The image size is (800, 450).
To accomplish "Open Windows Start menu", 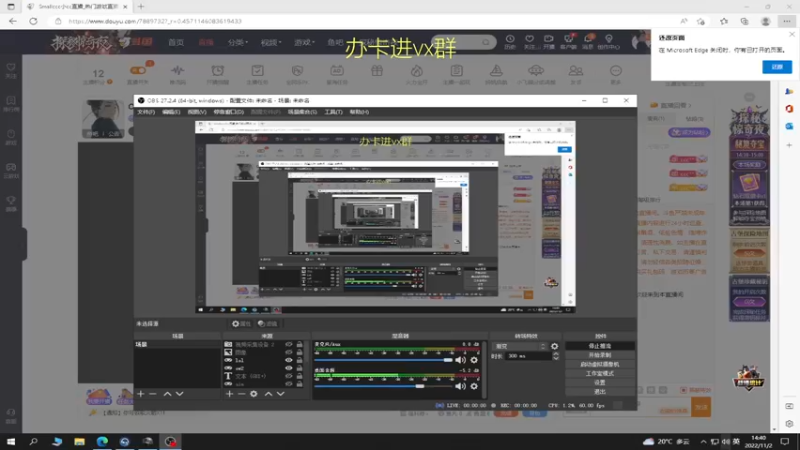I will click(x=11, y=441).
